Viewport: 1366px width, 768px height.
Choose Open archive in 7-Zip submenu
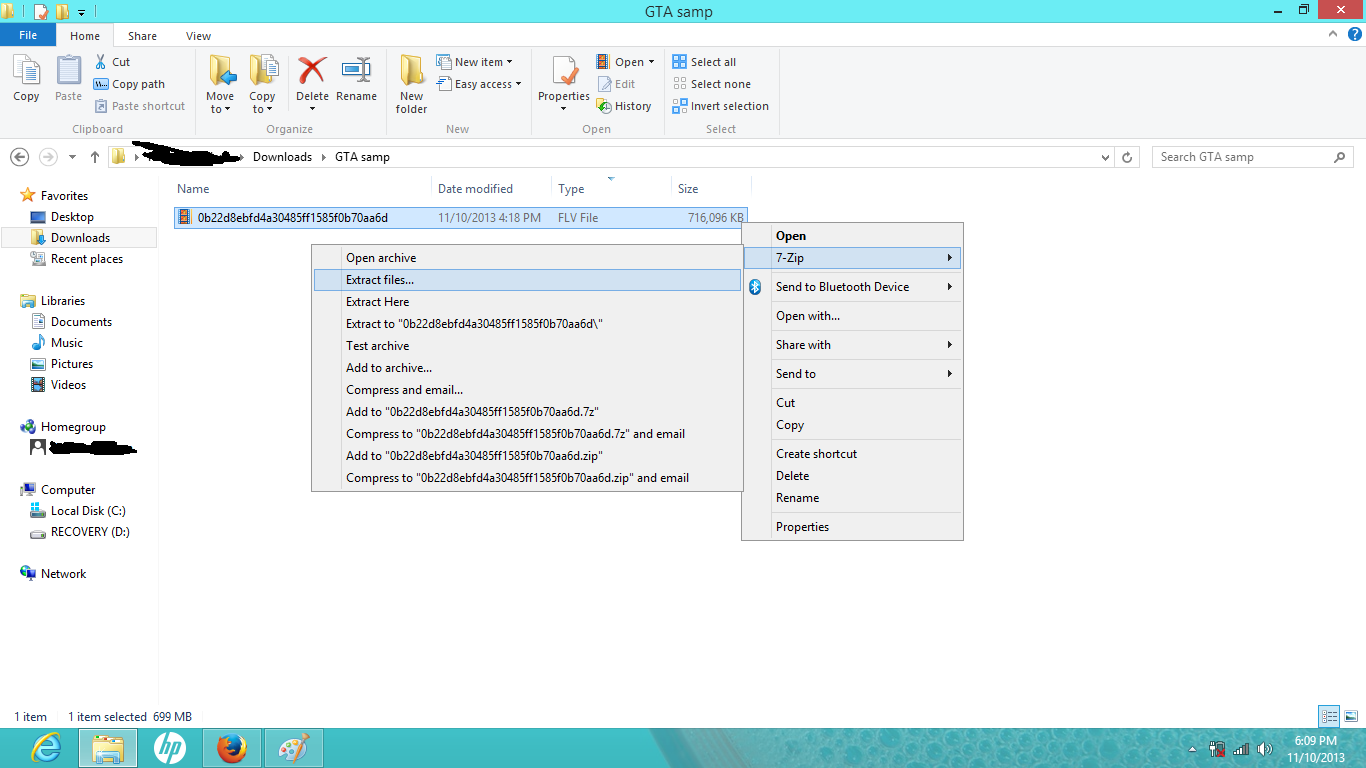tap(527, 258)
